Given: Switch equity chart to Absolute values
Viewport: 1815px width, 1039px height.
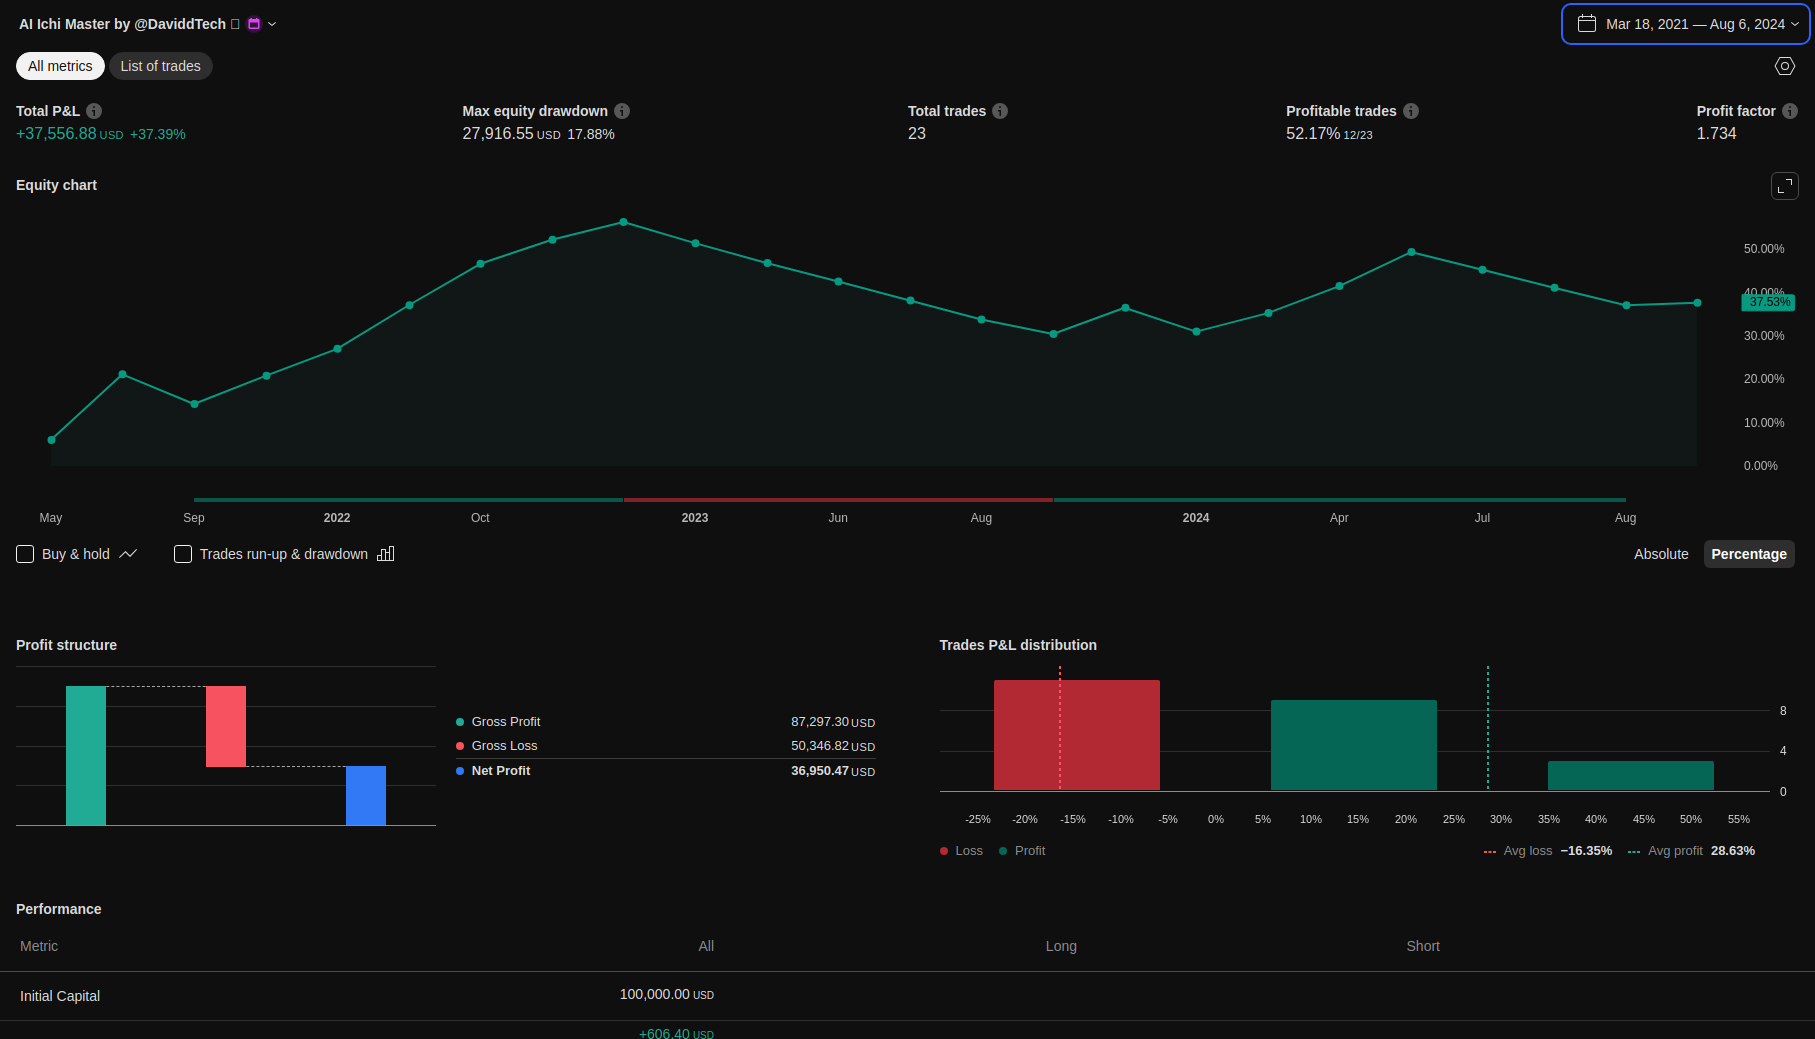Looking at the screenshot, I should [x=1661, y=554].
